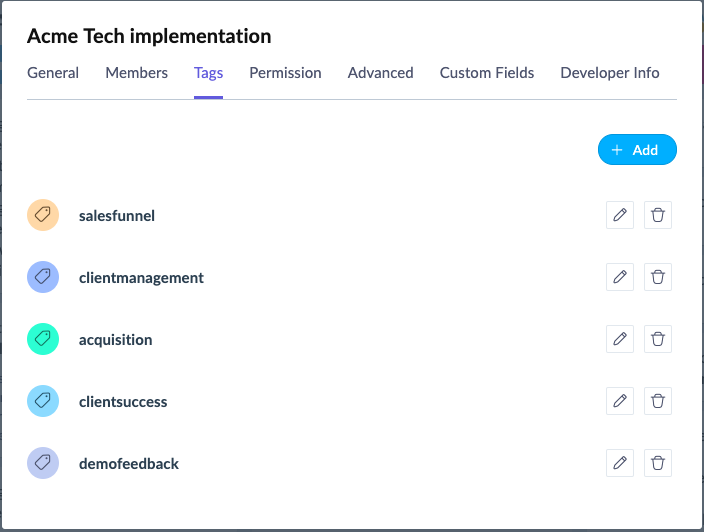Select the Advanced tab
The height and width of the screenshot is (532, 704).
tap(380, 73)
